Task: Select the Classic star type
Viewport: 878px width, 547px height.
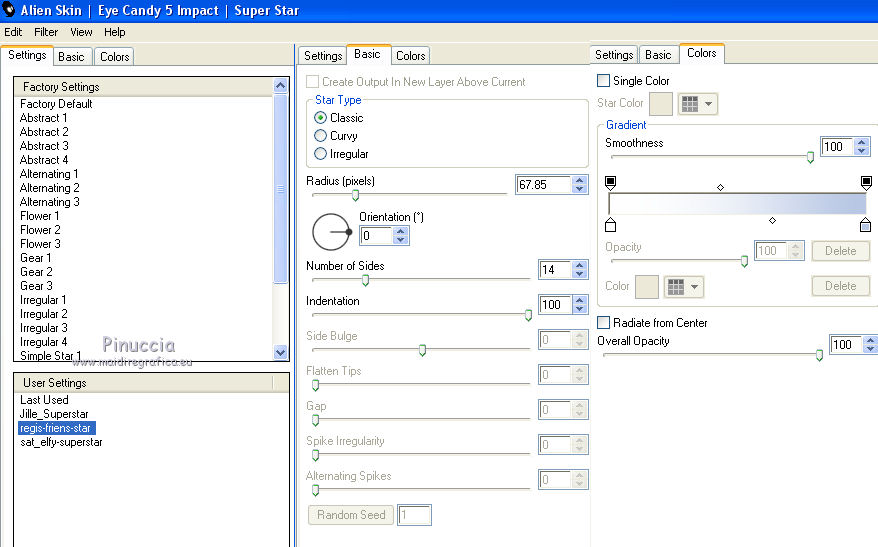Action: [x=320, y=118]
